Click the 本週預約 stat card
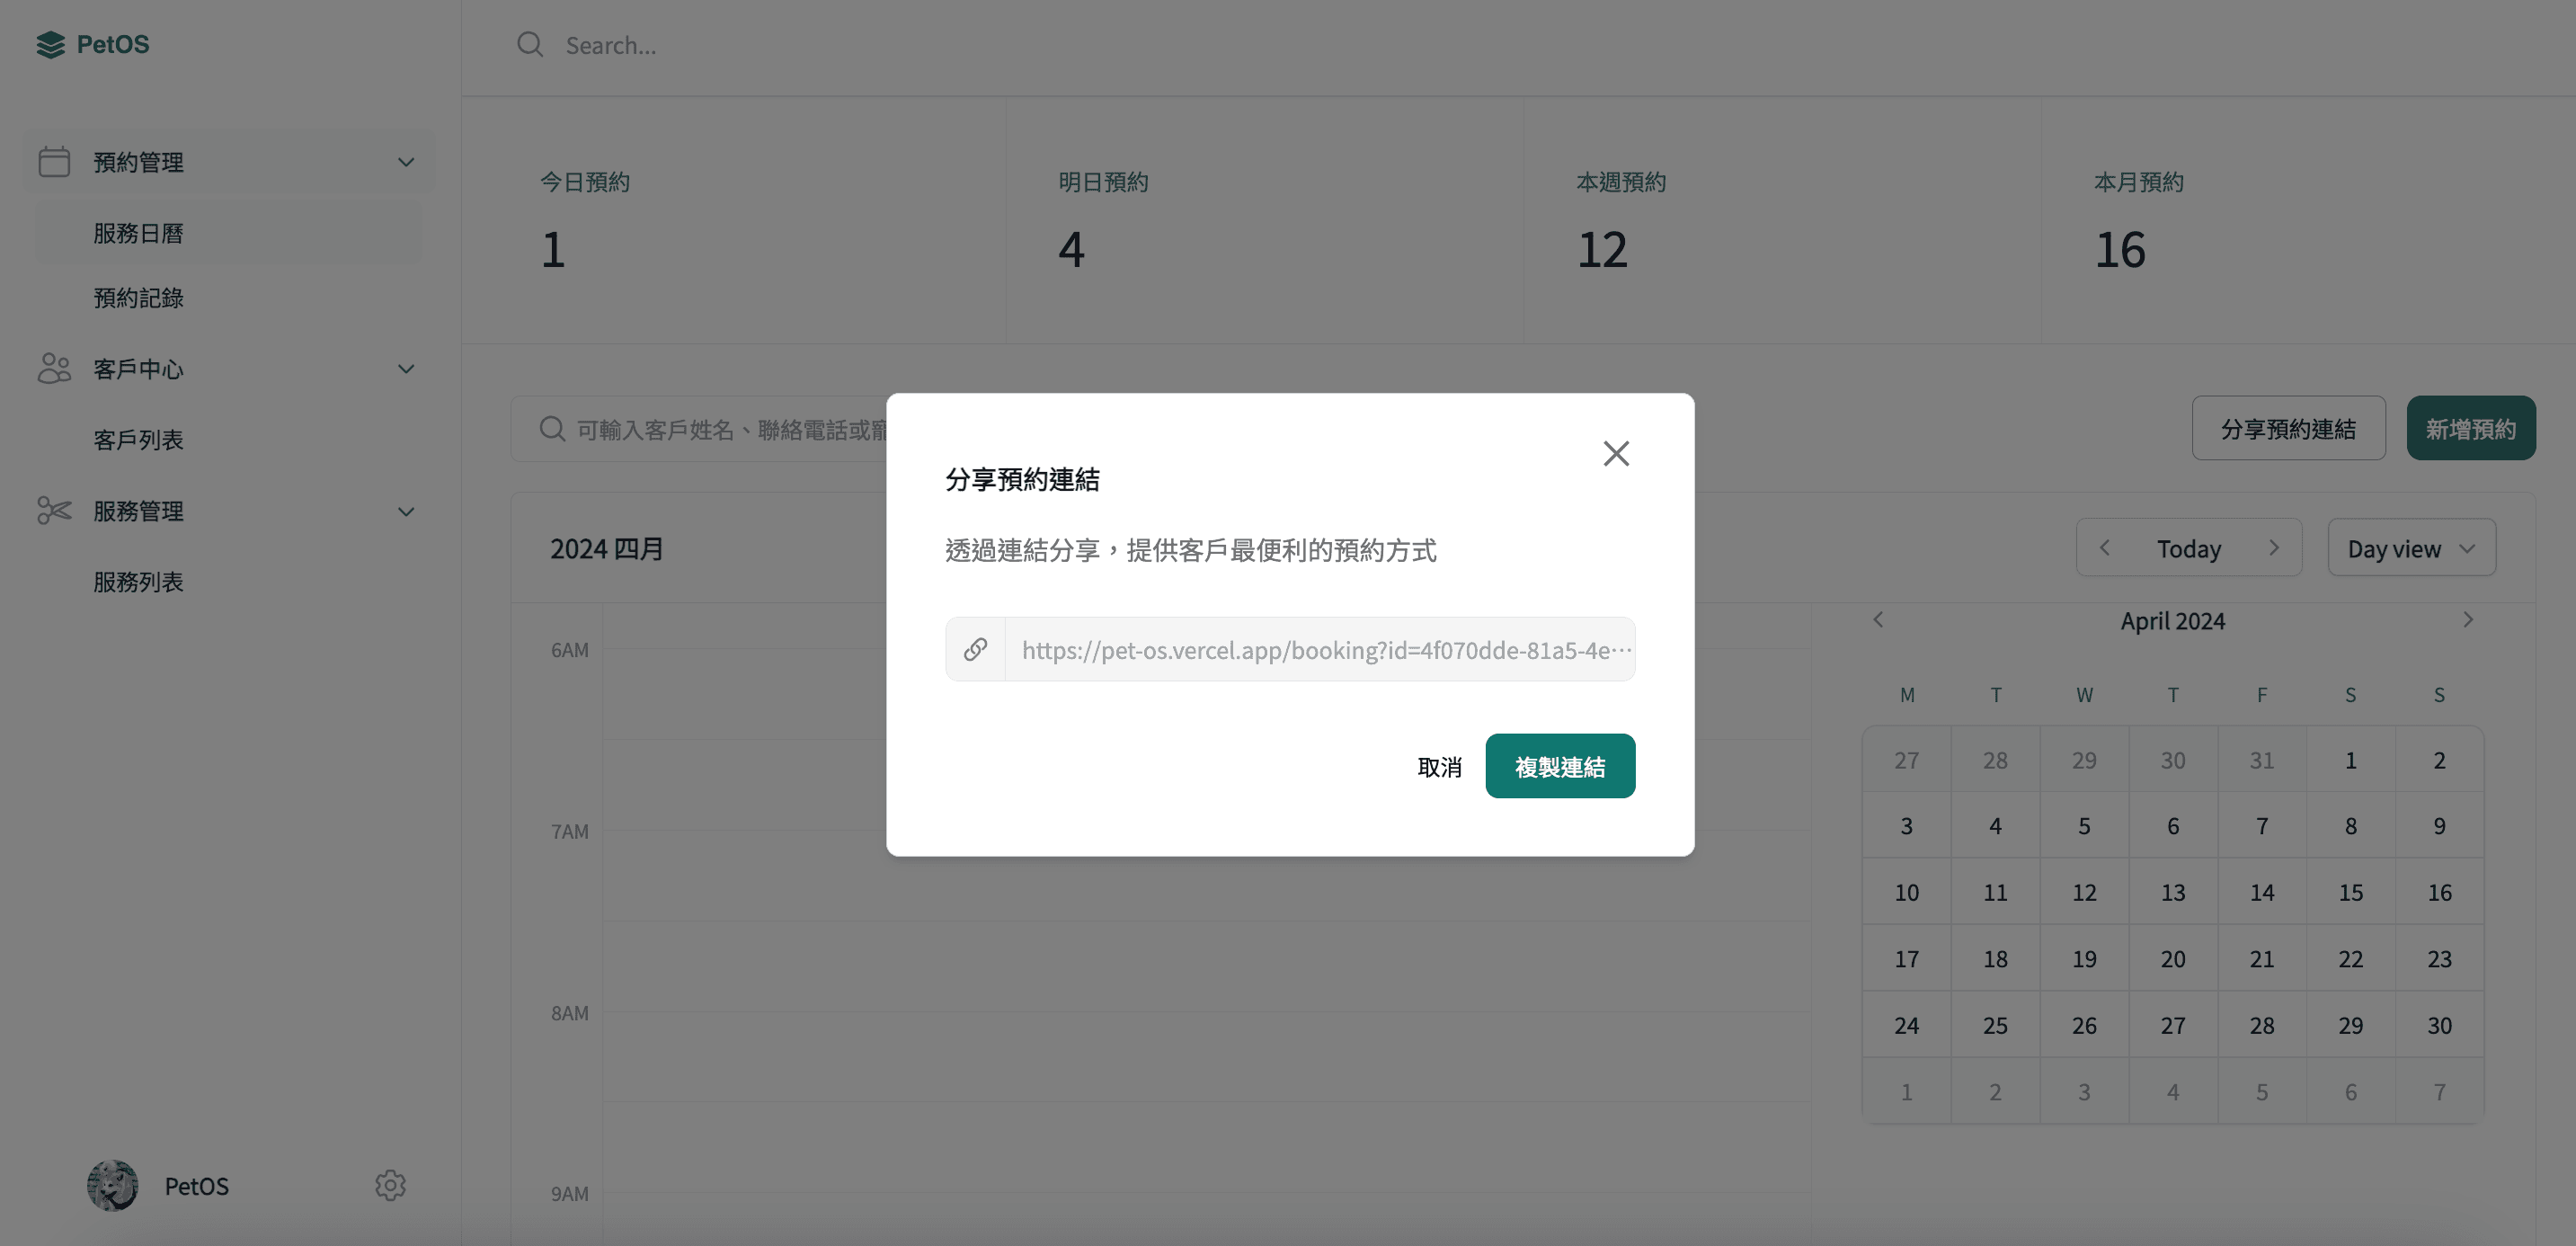 (1782, 220)
